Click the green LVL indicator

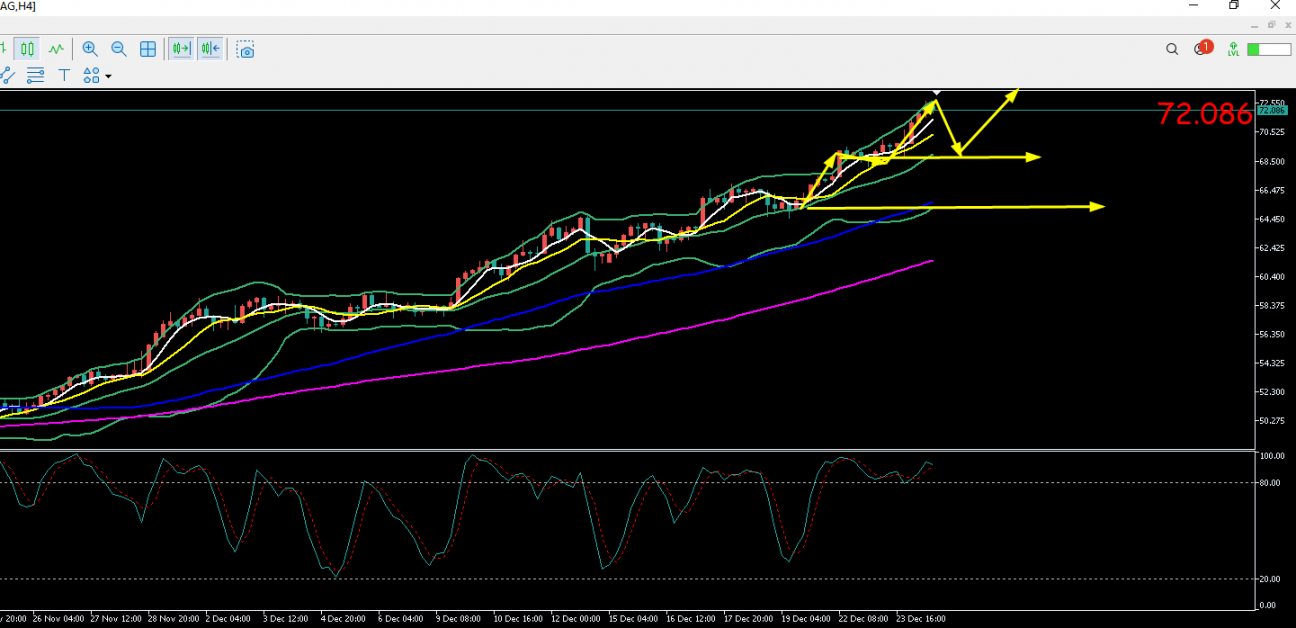(1235, 48)
